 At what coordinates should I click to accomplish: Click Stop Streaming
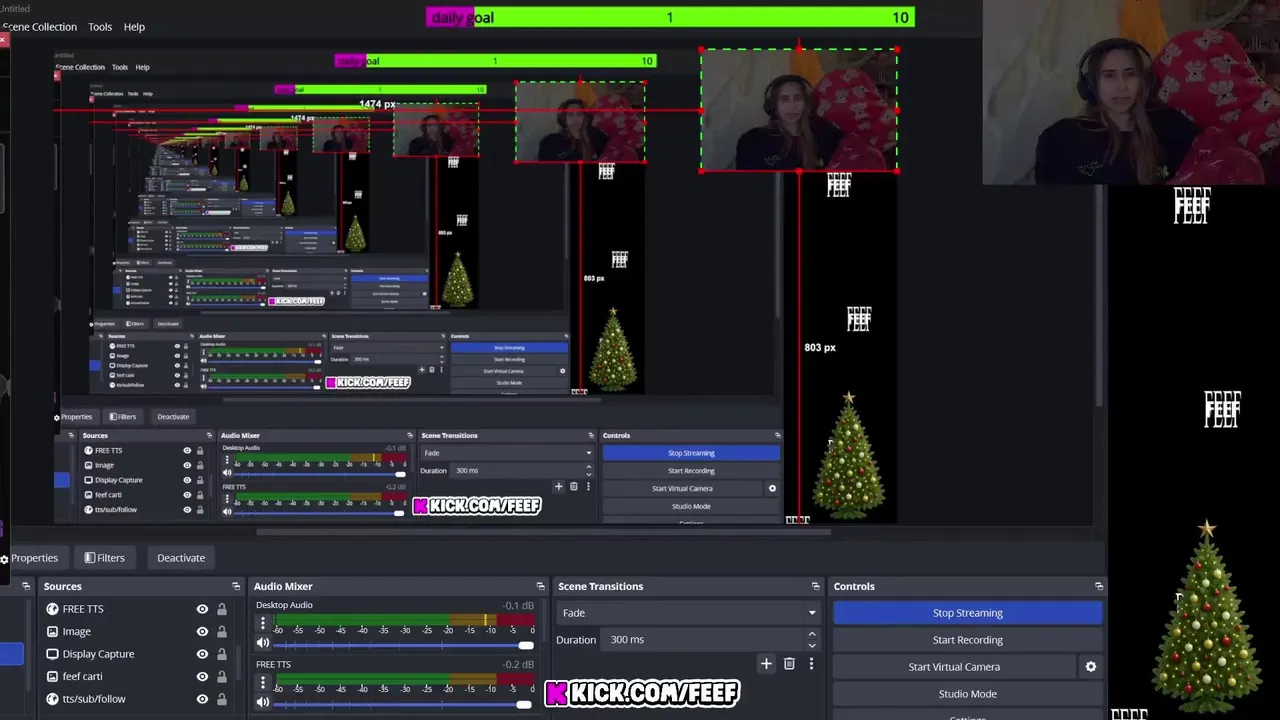[968, 613]
